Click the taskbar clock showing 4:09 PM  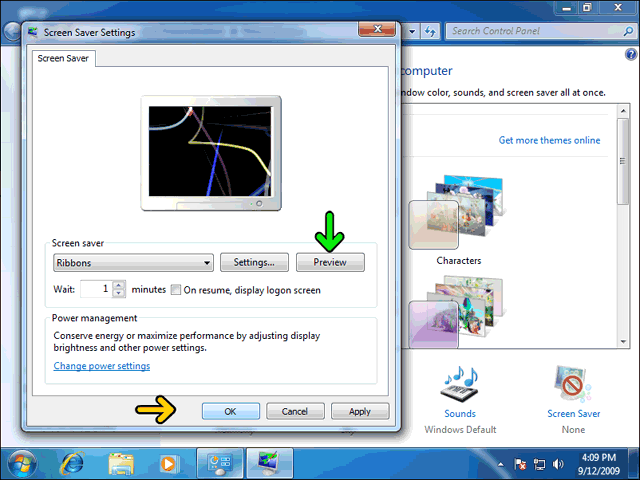pyautogui.click(x=599, y=464)
